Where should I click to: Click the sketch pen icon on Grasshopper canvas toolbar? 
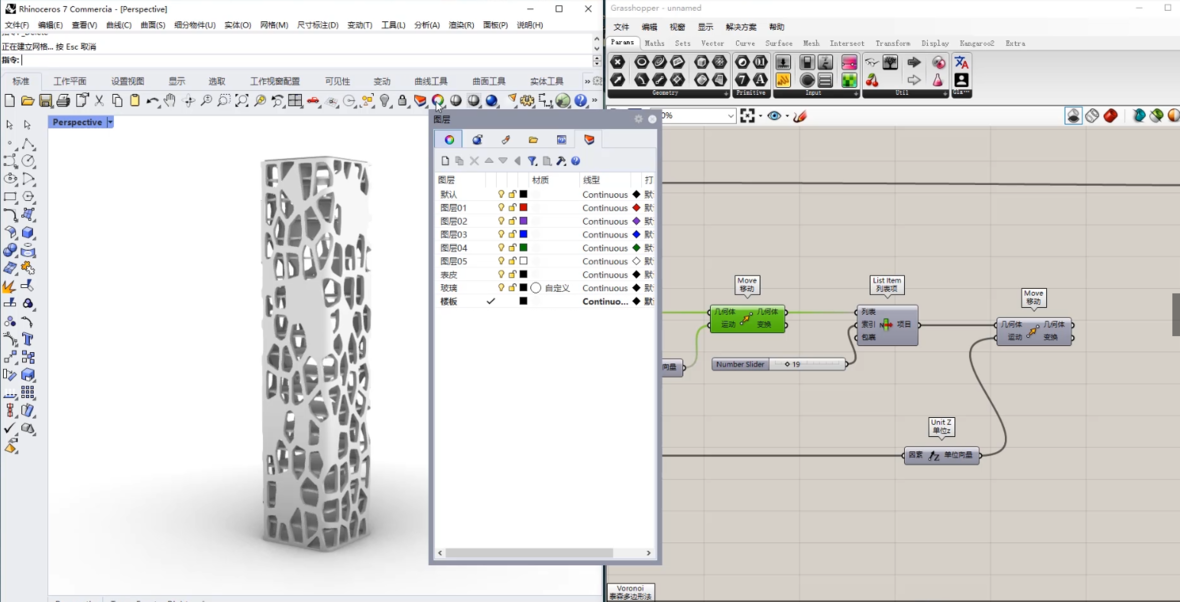pyautogui.click(x=800, y=116)
